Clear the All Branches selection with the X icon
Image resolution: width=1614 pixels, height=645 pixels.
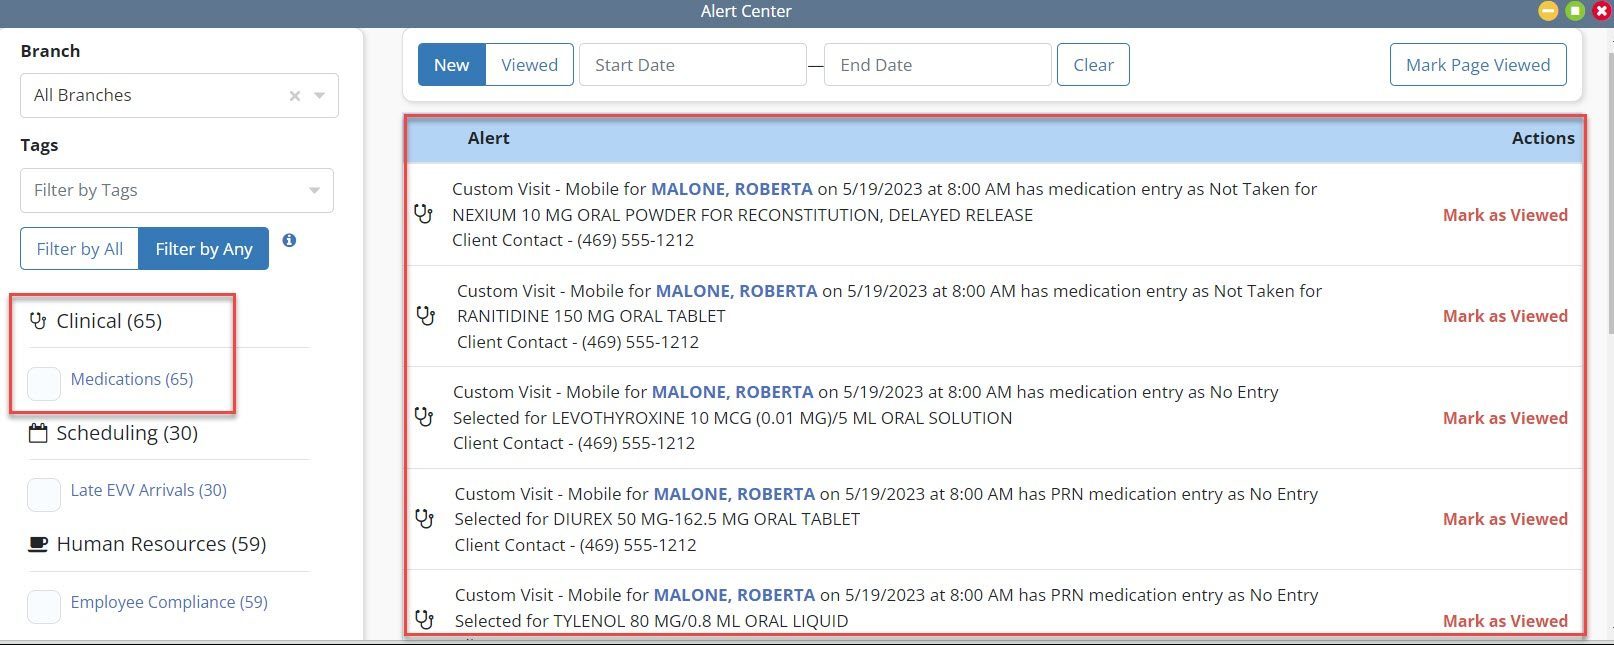pos(294,96)
